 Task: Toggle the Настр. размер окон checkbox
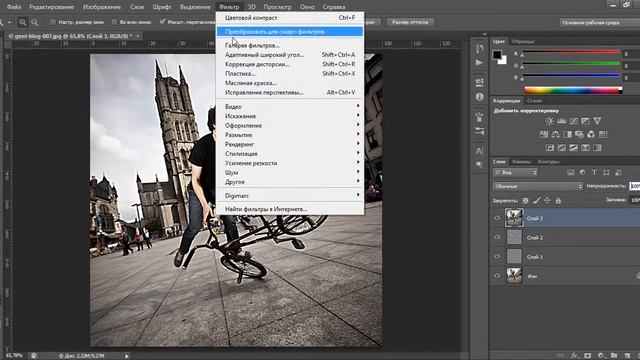coord(53,22)
